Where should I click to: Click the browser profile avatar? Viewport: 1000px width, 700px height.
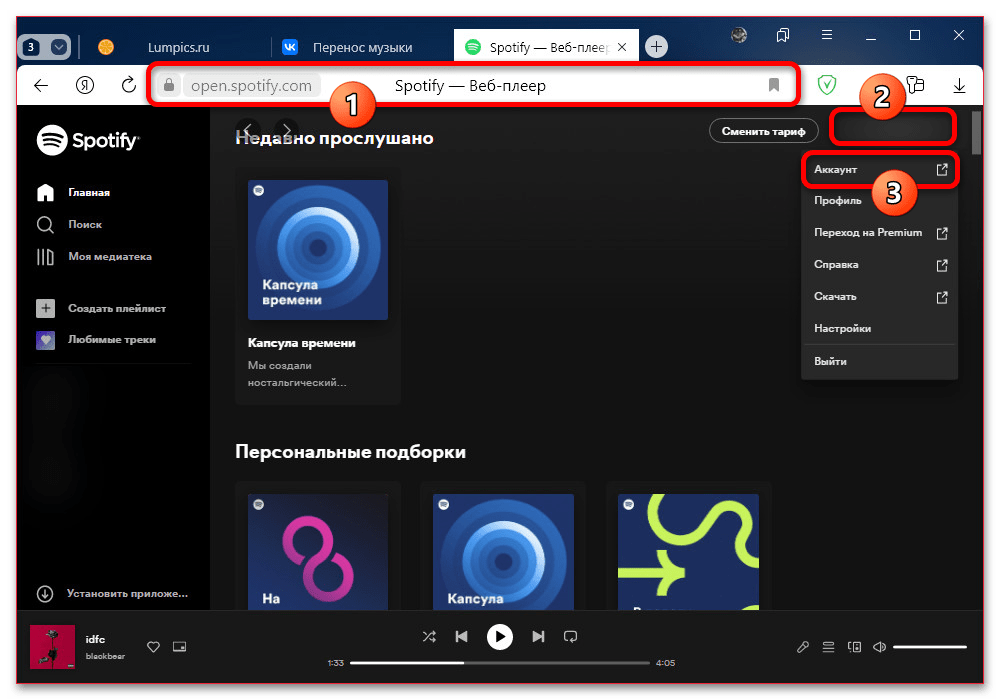(x=739, y=35)
